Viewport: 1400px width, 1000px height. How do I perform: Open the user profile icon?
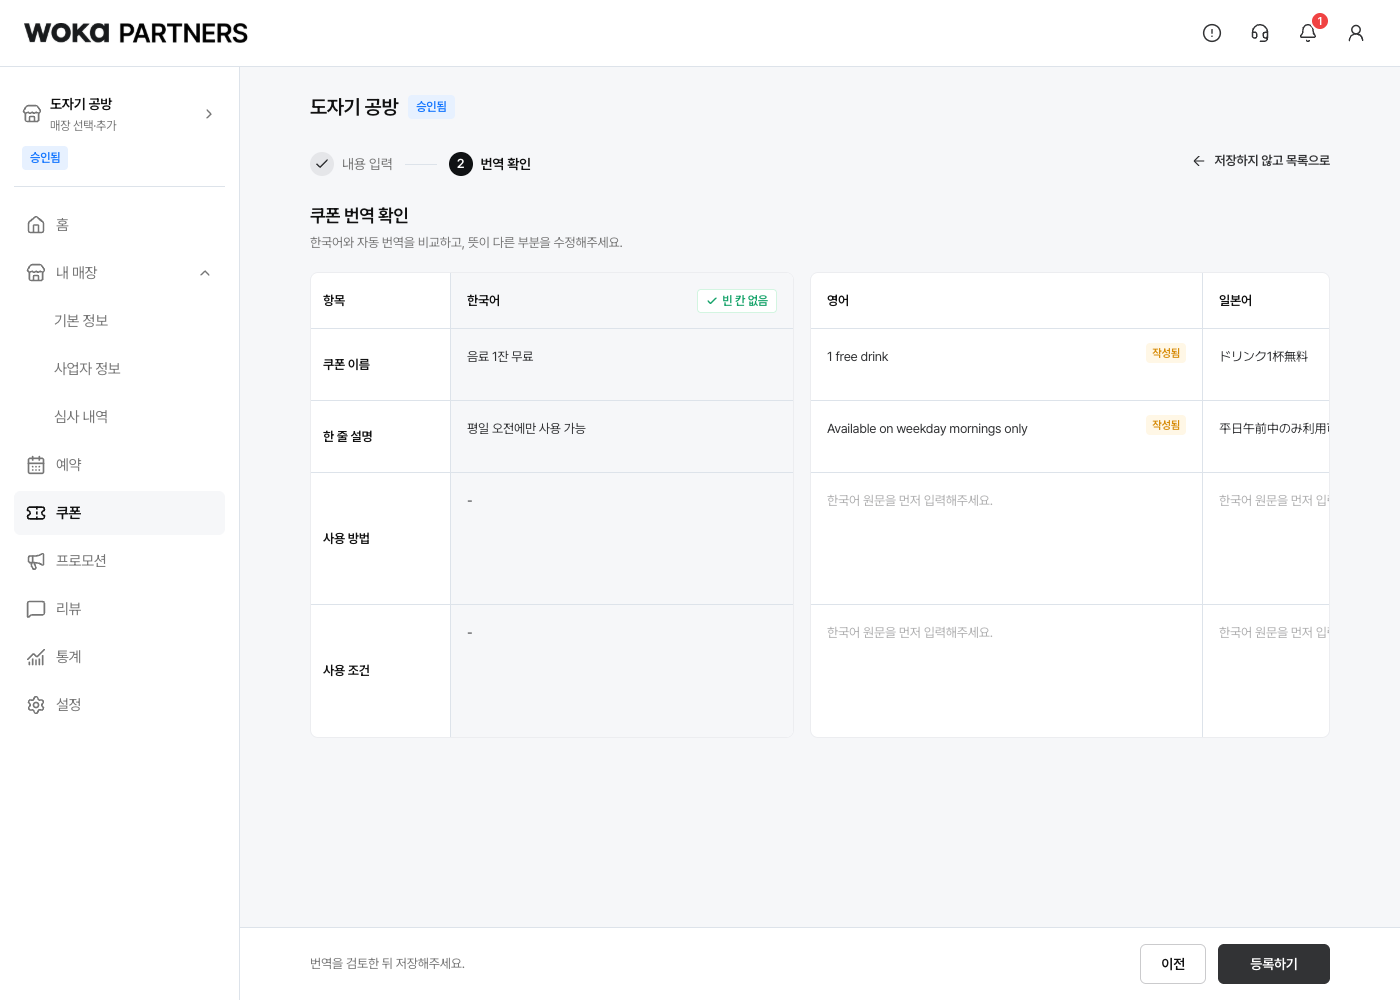pos(1356,33)
